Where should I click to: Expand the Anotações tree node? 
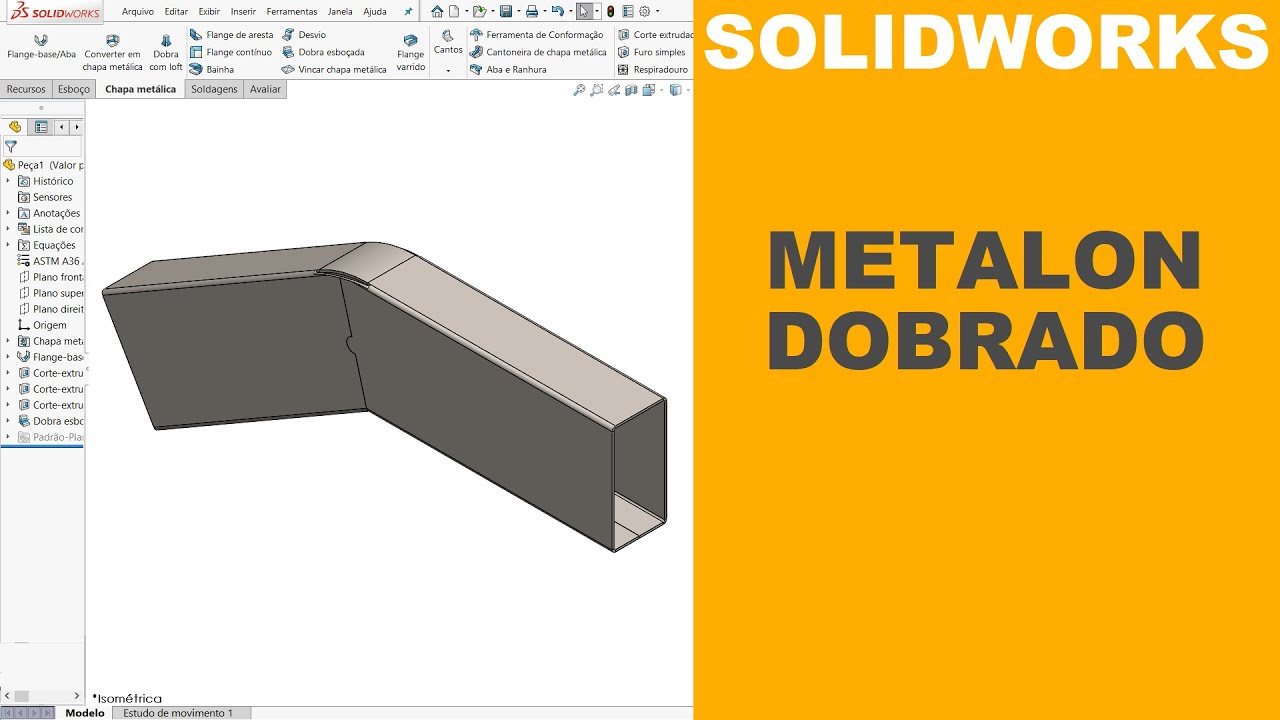tap(8, 213)
